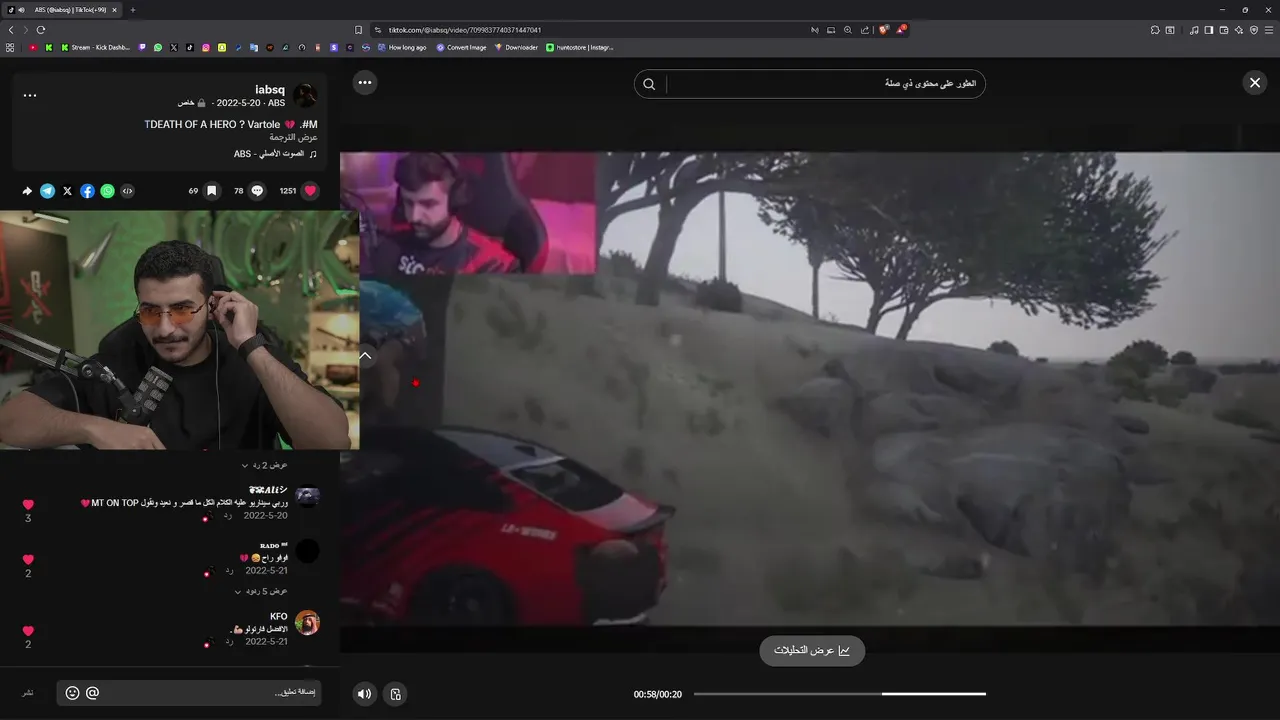
Task: Open the browser hamburger menu
Action: point(1270,30)
